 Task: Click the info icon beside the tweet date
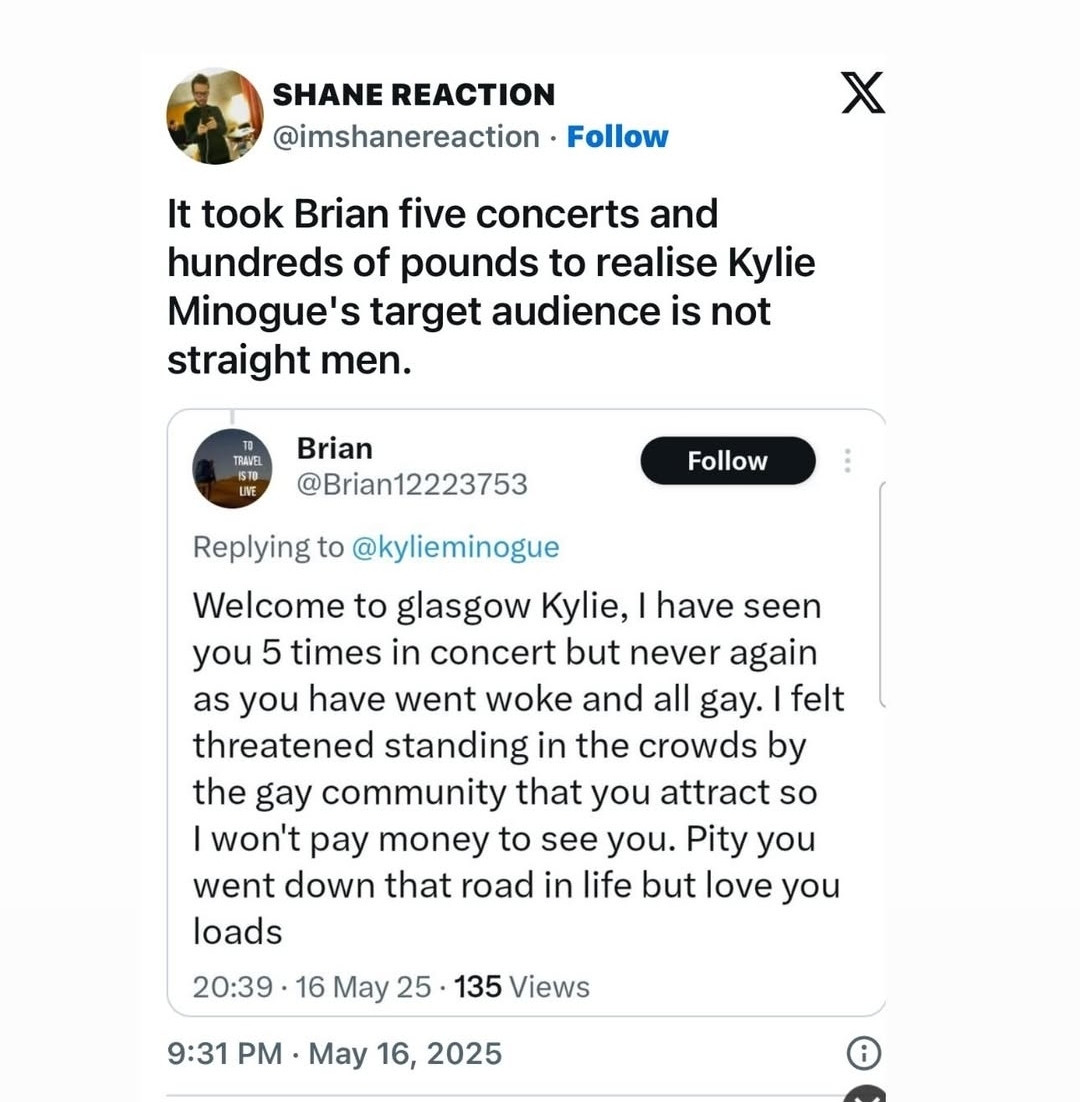864,1053
